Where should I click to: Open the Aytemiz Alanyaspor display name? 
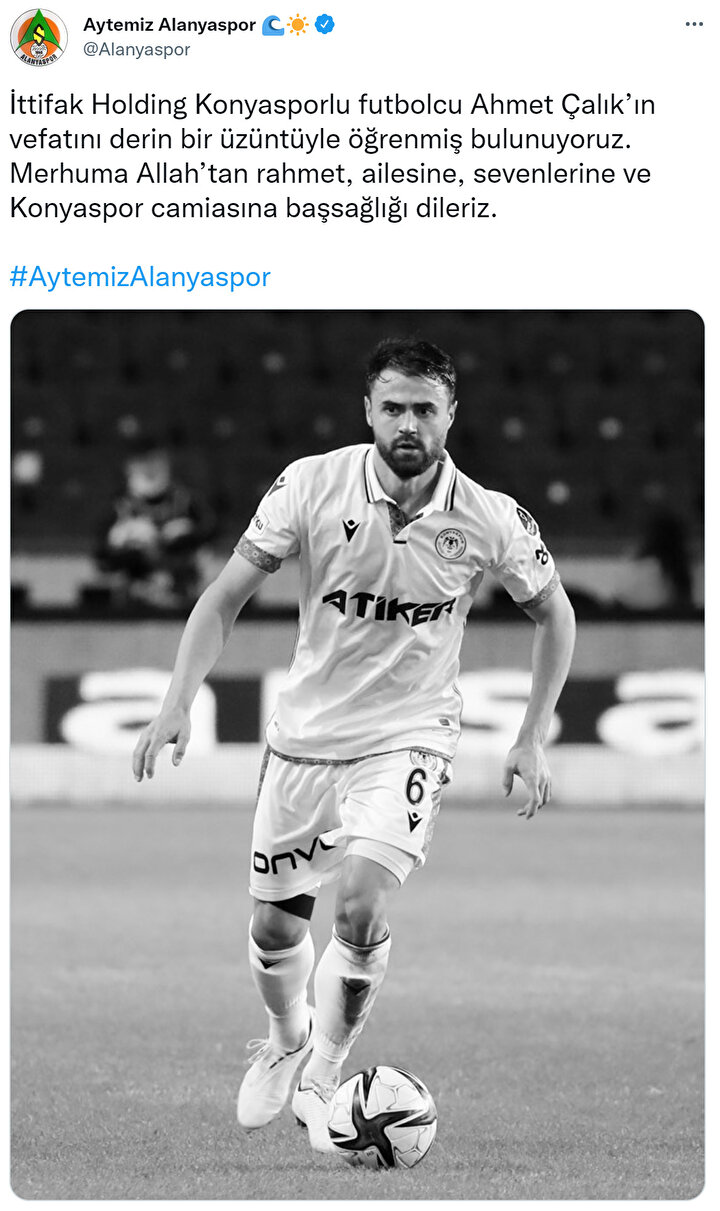(169, 25)
